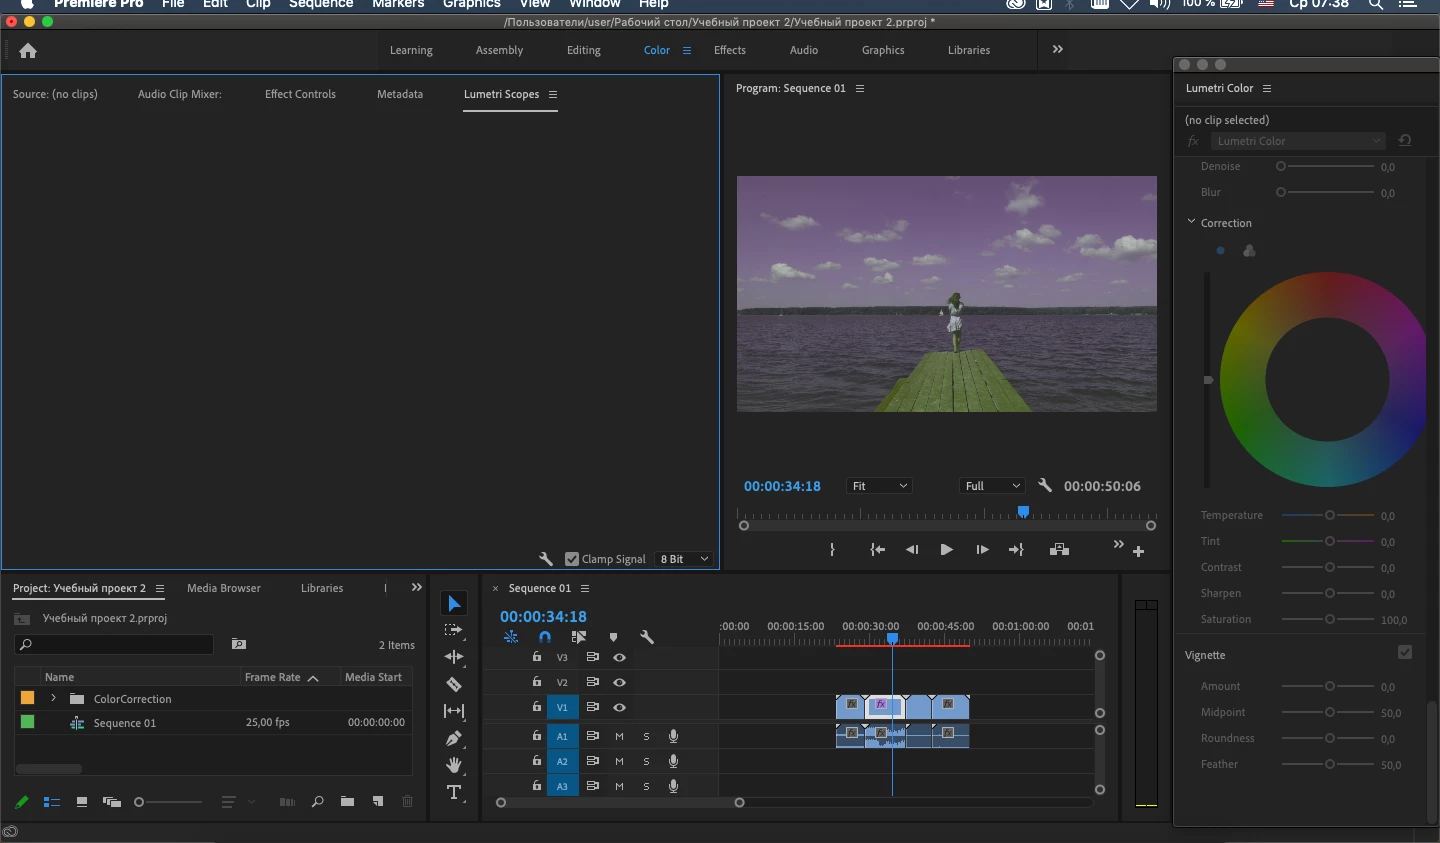Click the Home icon
Screen dimensions: 1440x843
[28, 51]
